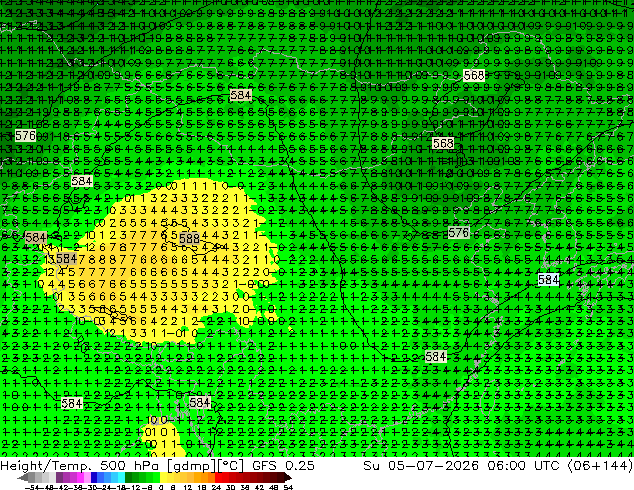Click the 576 label on the right side
The width and height of the screenshot is (634, 490).
tap(459, 232)
